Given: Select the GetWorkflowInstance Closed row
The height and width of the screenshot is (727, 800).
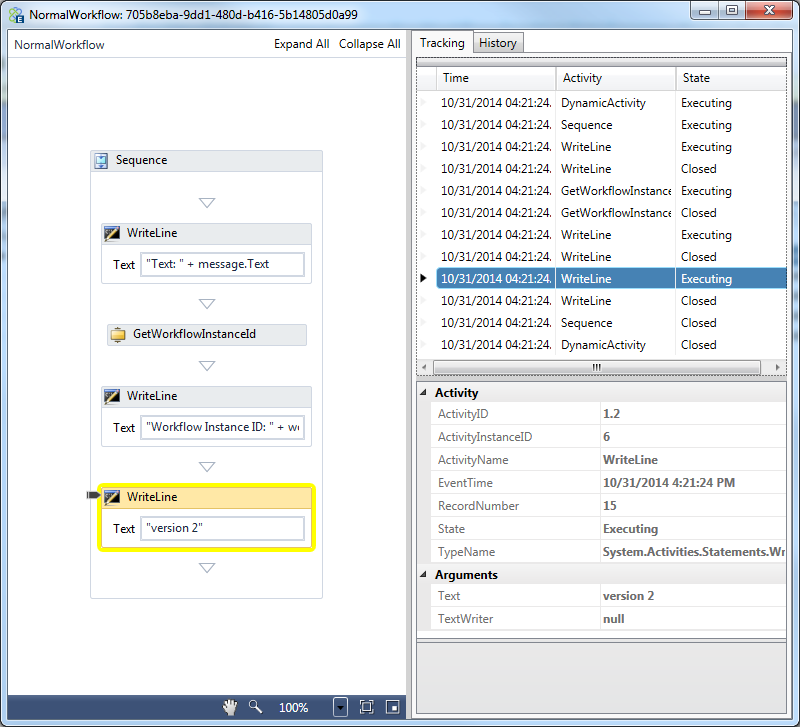Looking at the screenshot, I should click(611, 213).
